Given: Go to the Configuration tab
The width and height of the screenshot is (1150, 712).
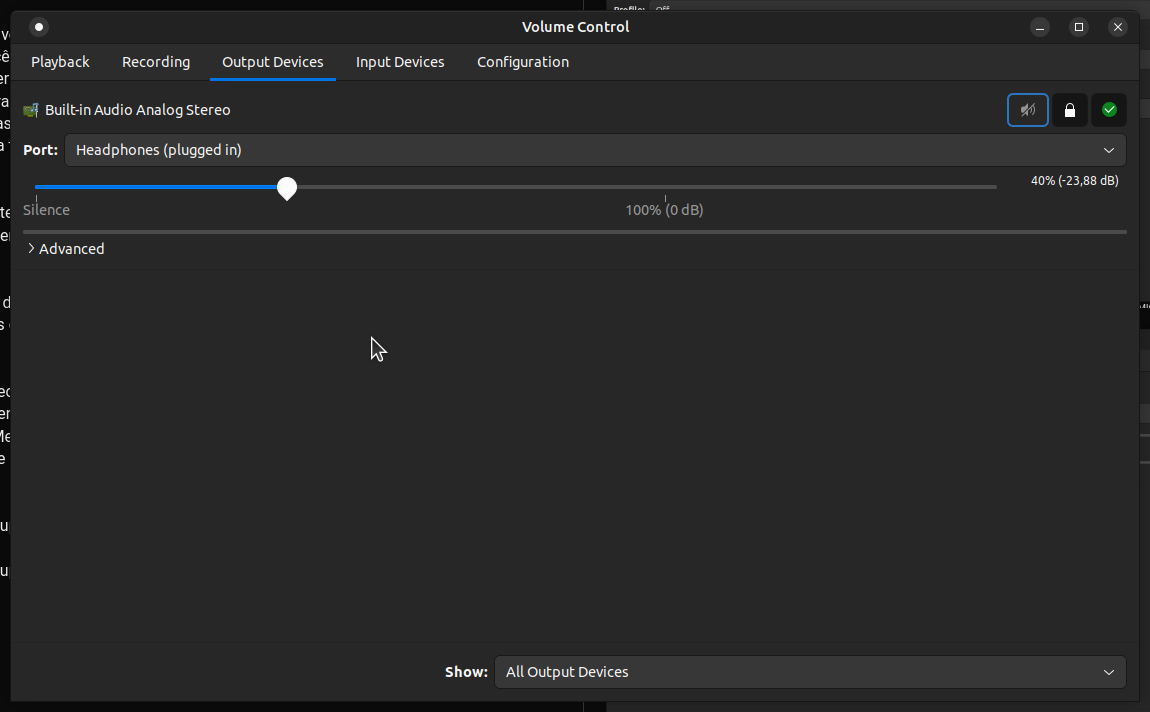Looking at the screenshot, I should [x=523, y=62].
